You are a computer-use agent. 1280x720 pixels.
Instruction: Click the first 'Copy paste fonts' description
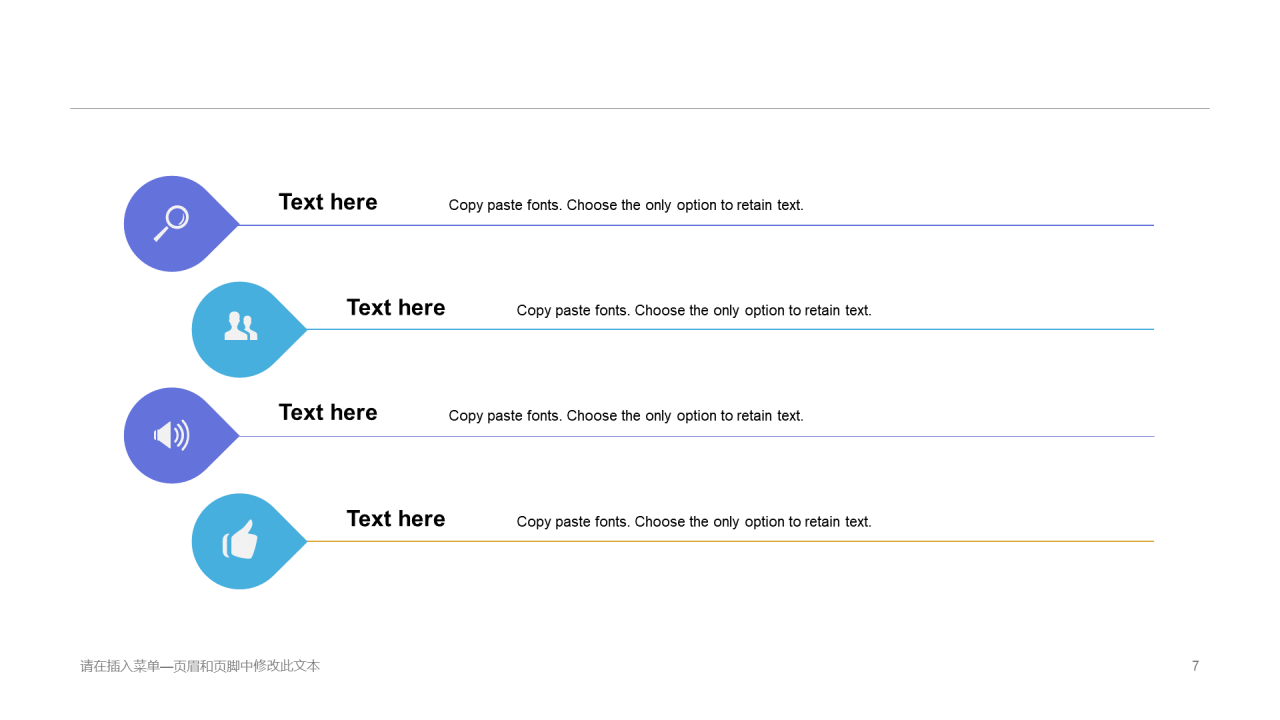click(x=626, y=205)
